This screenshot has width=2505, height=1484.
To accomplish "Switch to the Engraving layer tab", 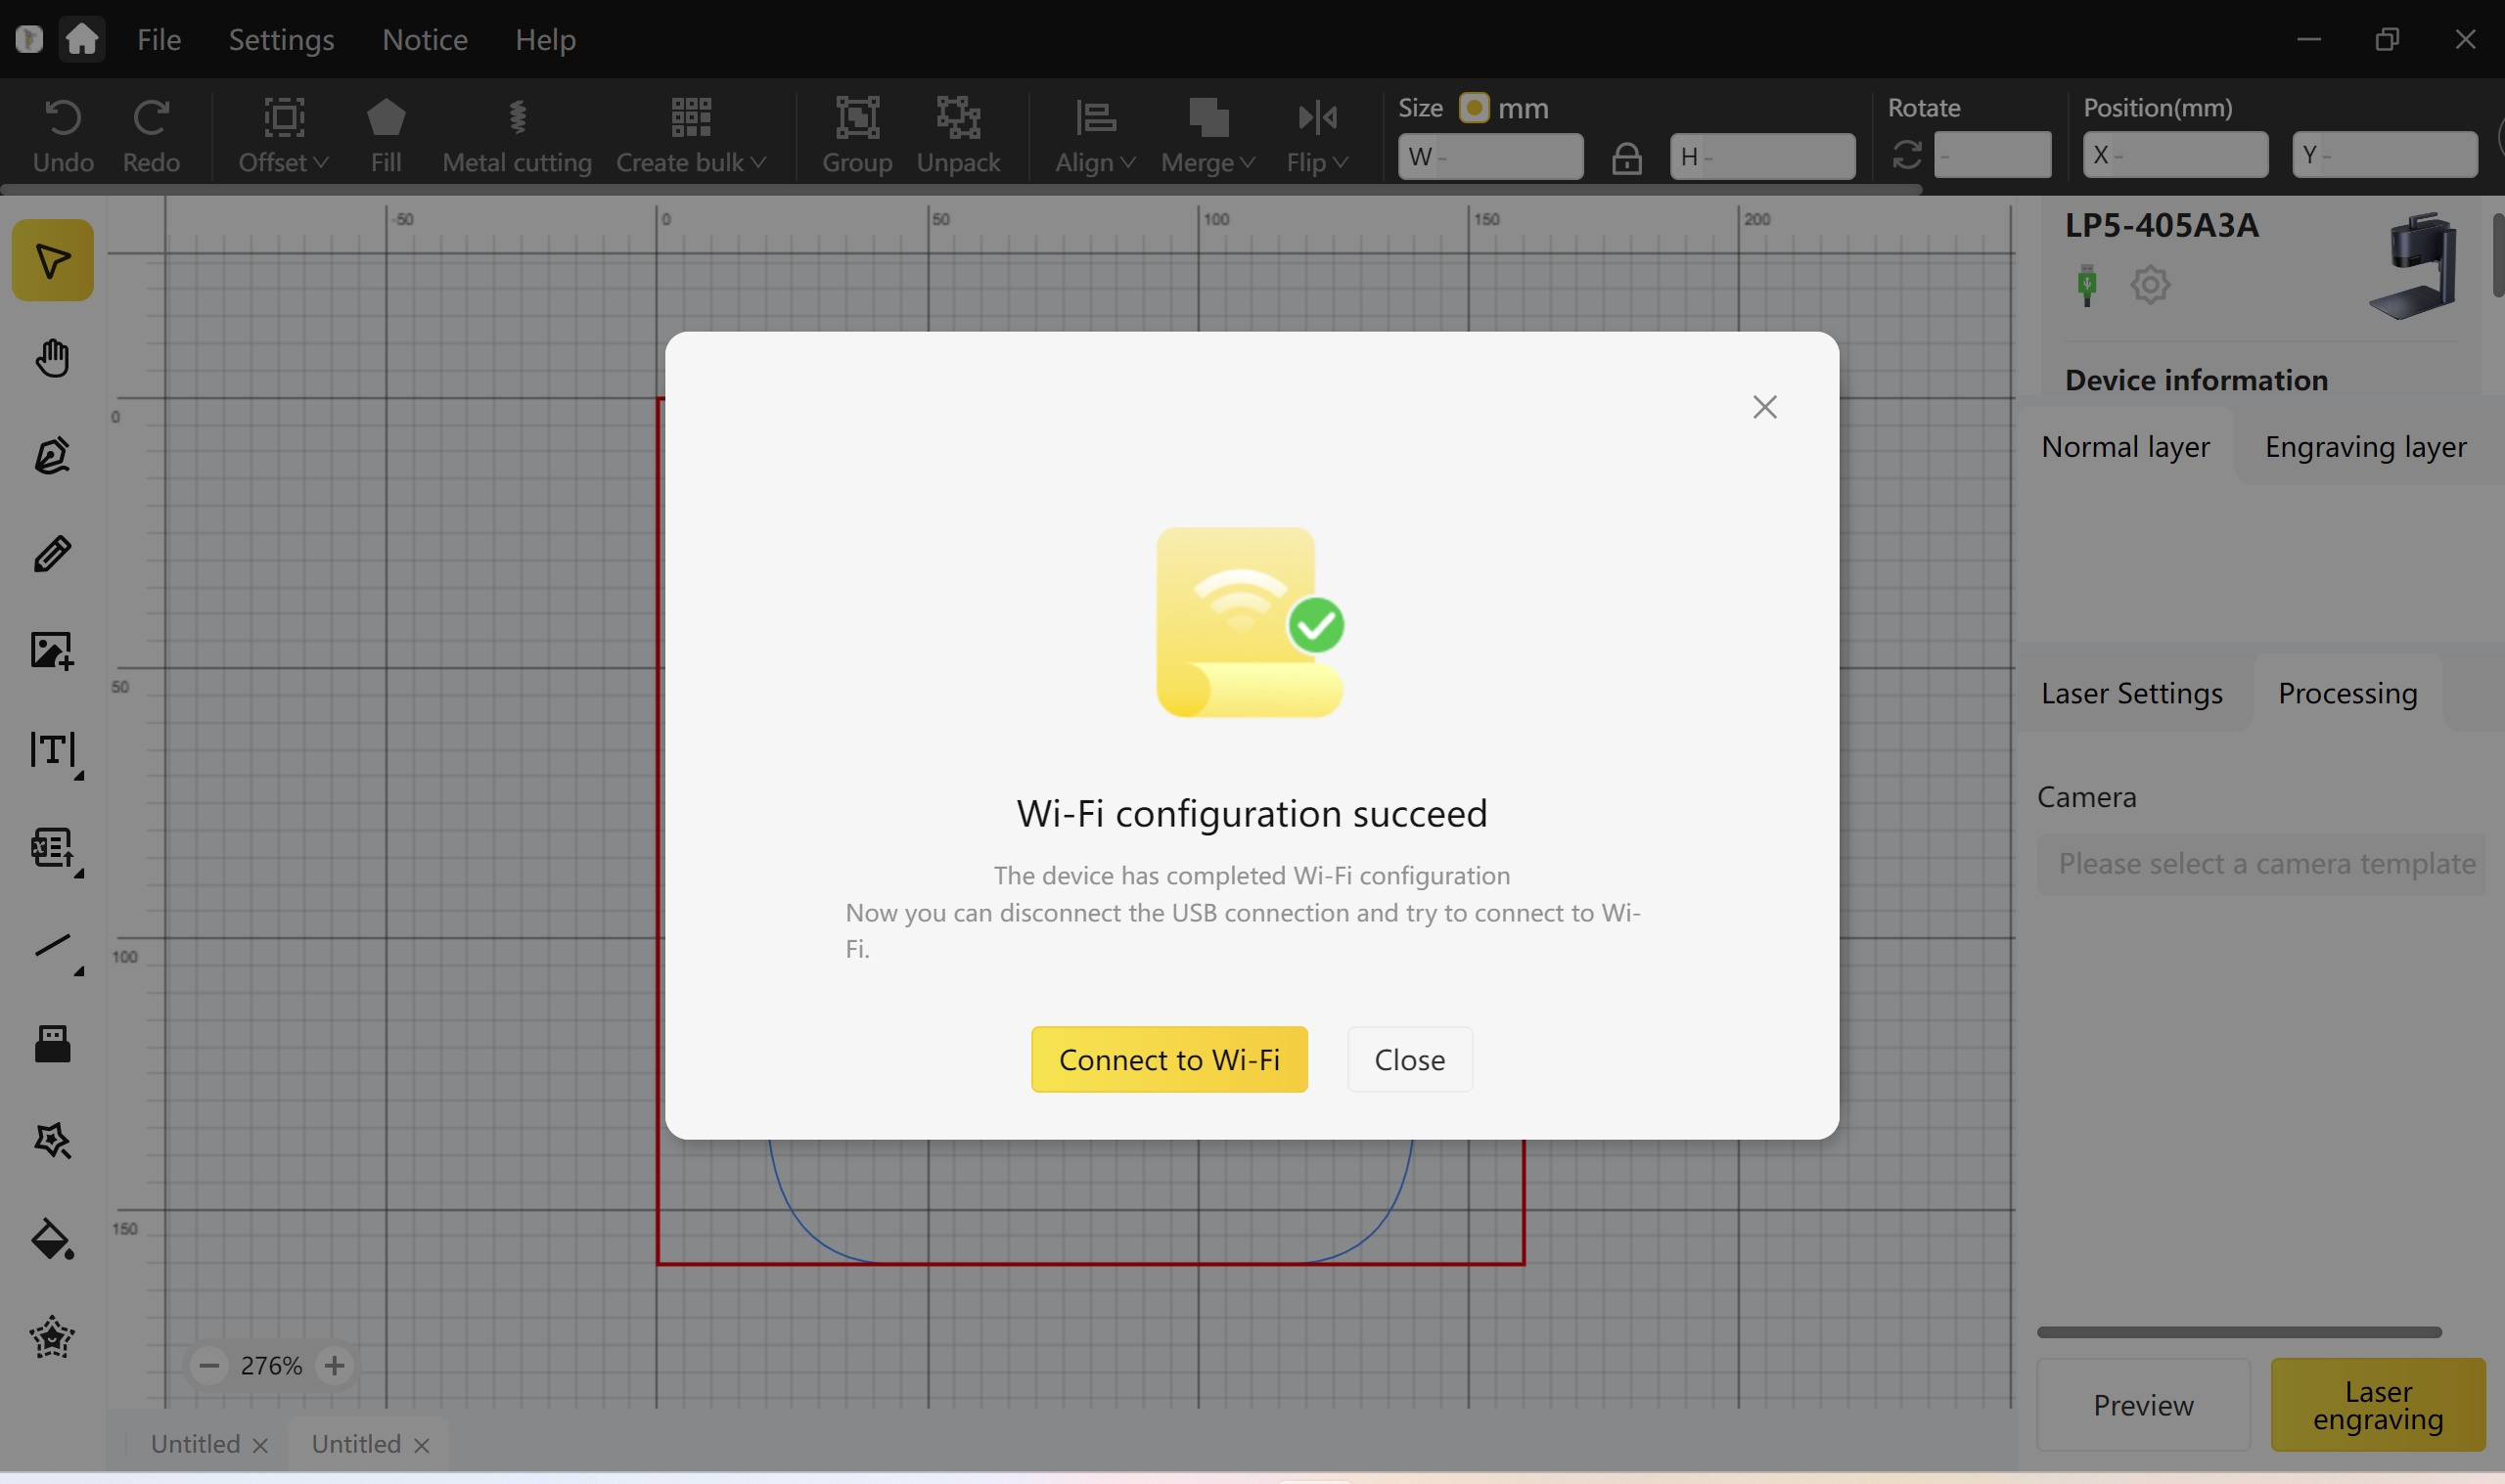I will [2364, 447].
